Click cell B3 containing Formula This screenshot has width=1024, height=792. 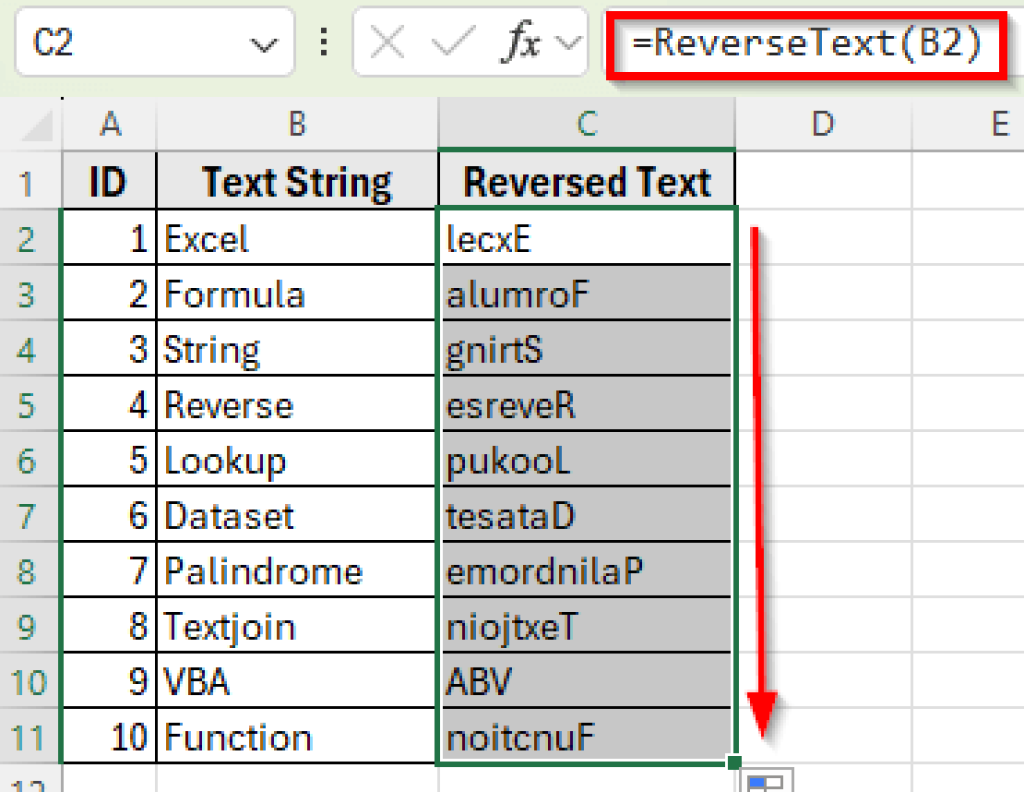click(296, 293)
